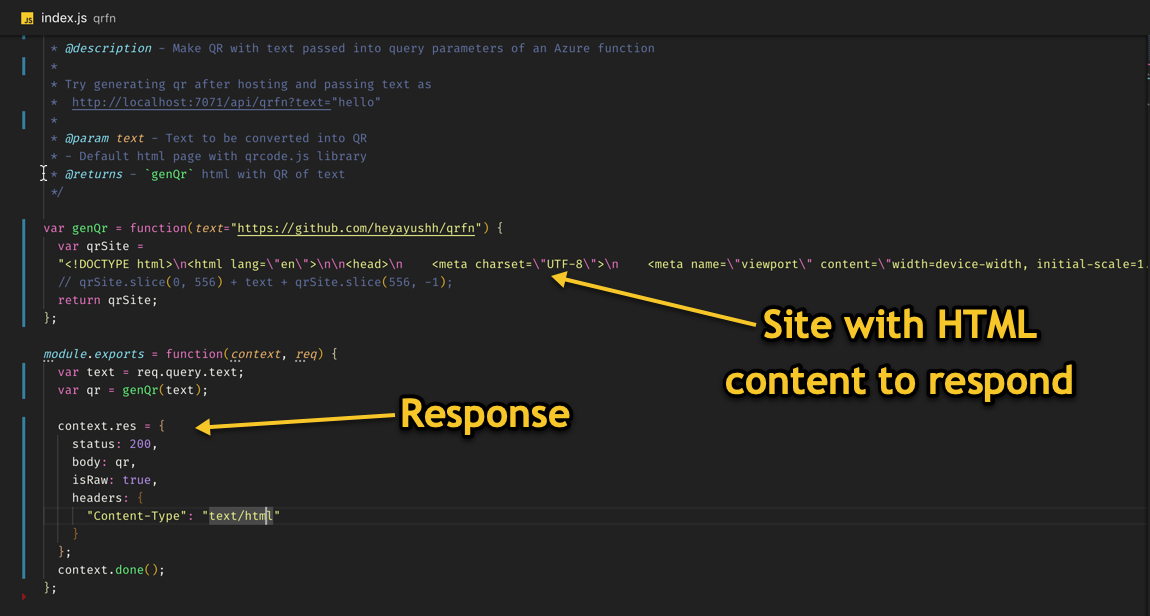
Task: Click the 'isRaw: true,' property
Action: [x=114, y=480]
